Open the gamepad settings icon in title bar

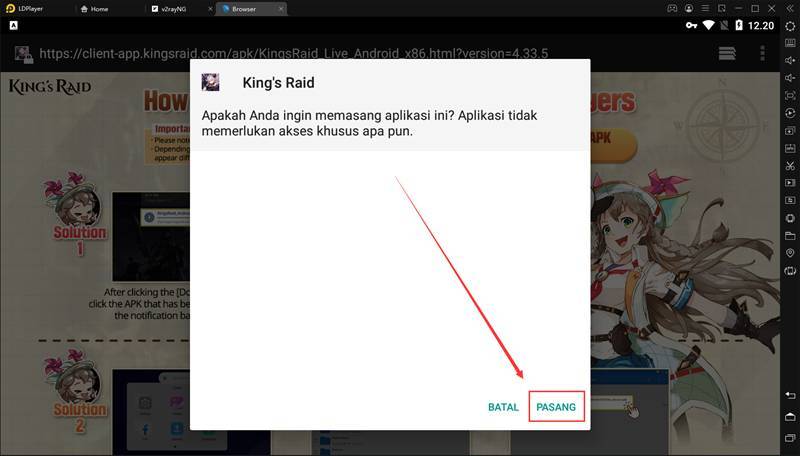[672, 9]
